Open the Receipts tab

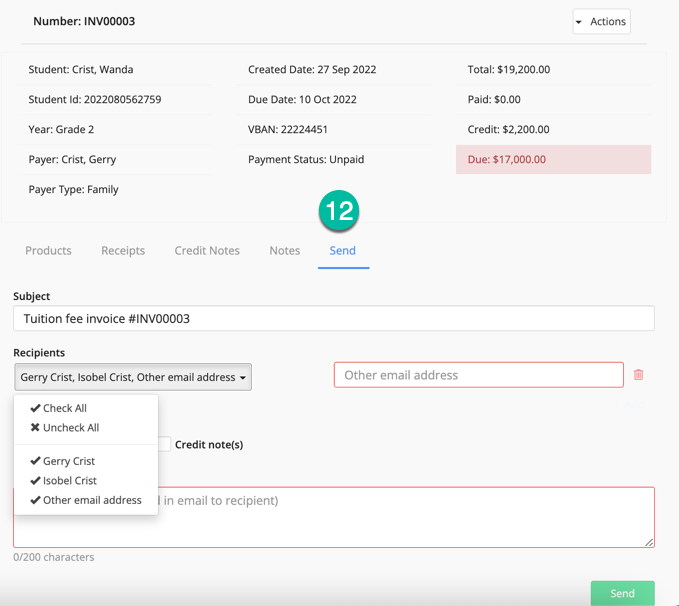coord(123,251)
